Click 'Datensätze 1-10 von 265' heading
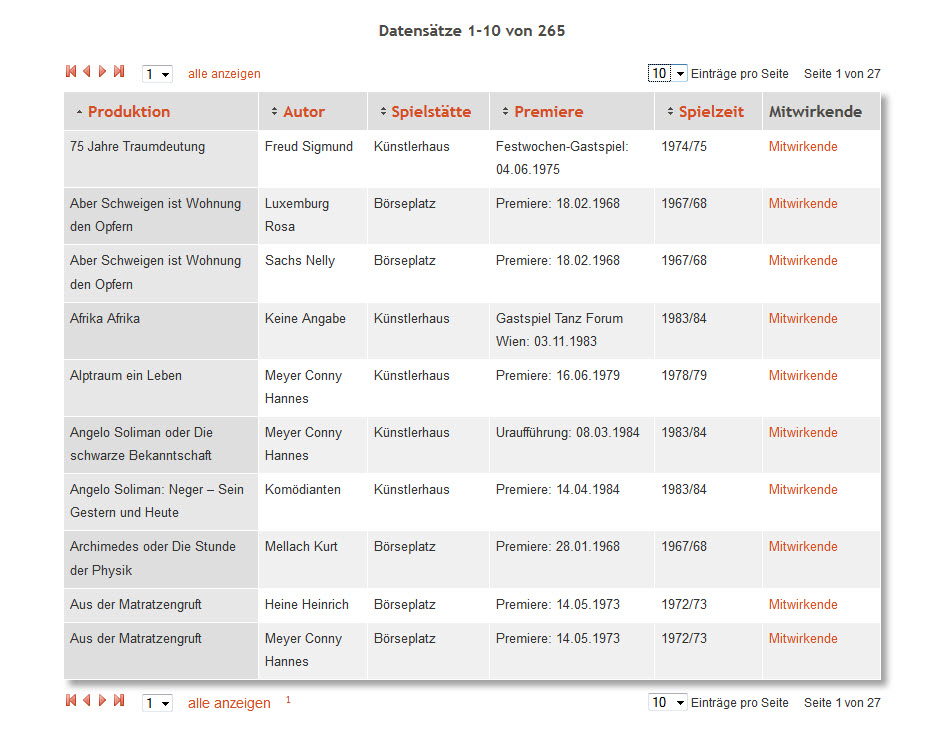948x731 pixels. (472, 31)
